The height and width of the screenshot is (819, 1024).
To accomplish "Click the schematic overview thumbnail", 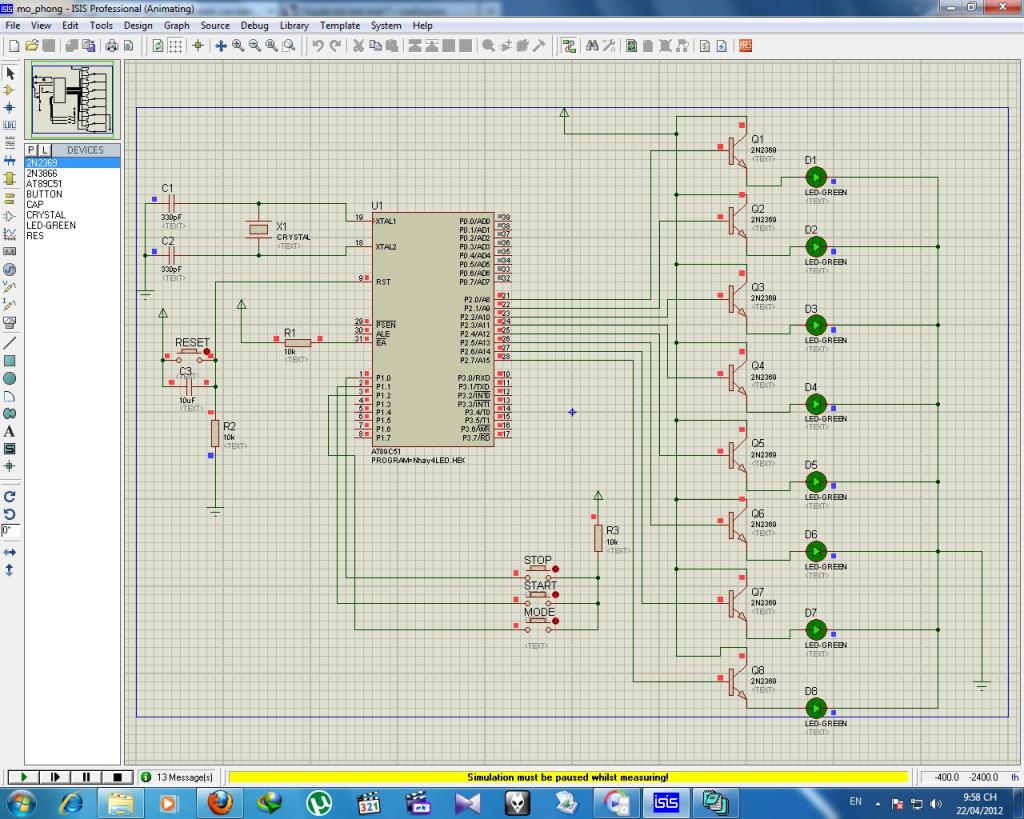I will 72,100.
